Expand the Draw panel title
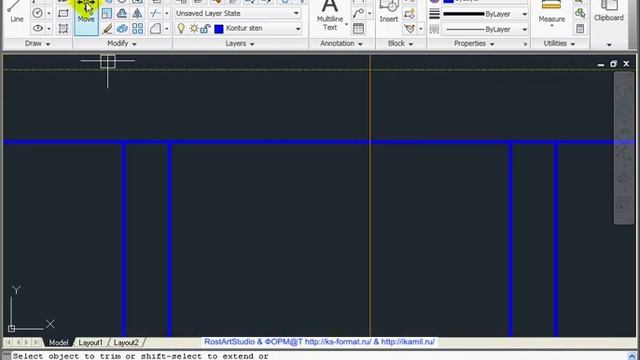 pyautogui.click(x=38, y=43)
